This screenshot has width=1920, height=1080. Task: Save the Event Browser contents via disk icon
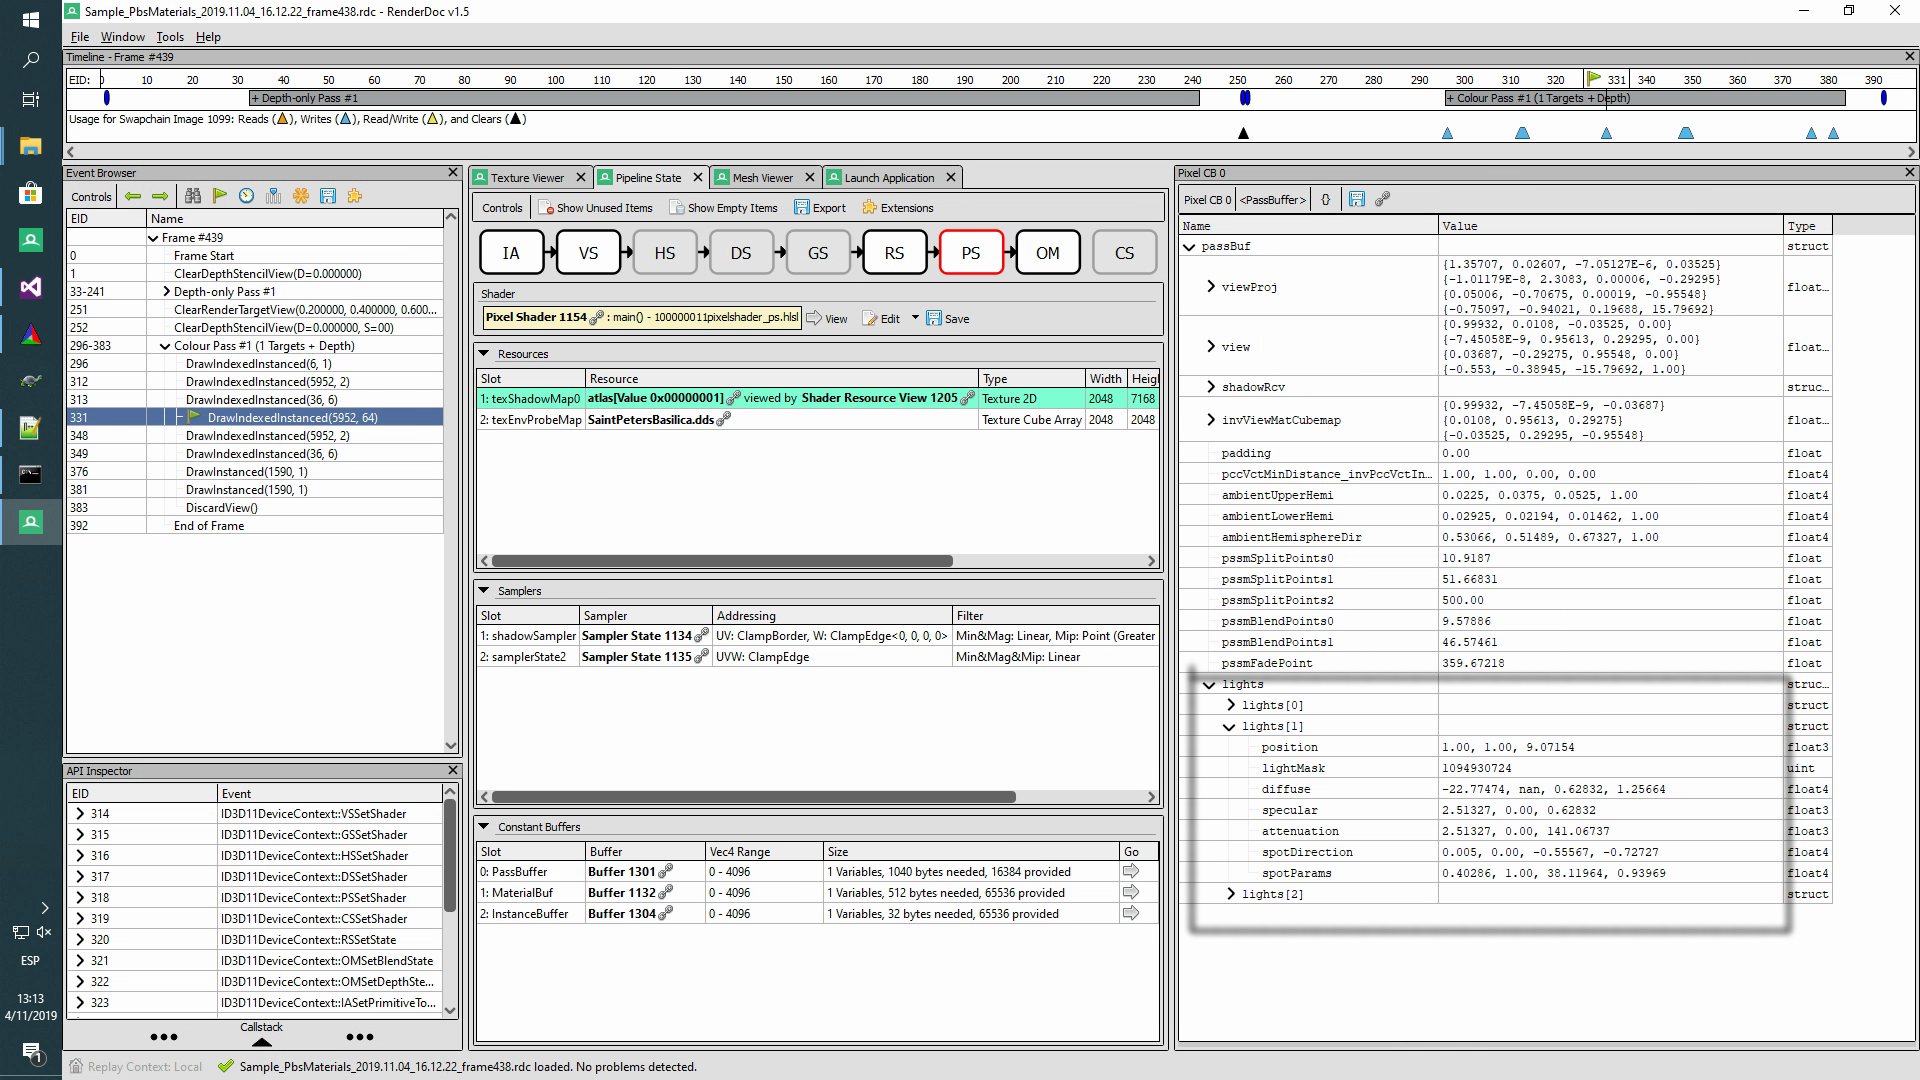click(x=328, y=196)
